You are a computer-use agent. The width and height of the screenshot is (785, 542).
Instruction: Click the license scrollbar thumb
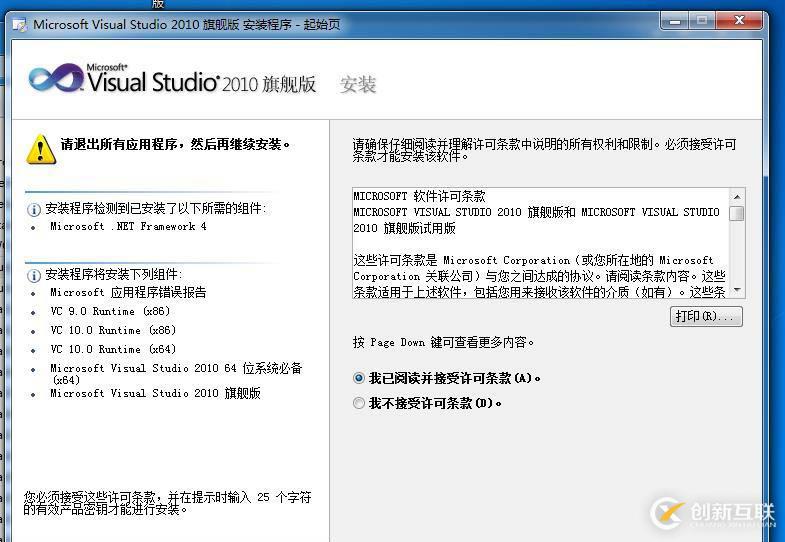[737, 213]
